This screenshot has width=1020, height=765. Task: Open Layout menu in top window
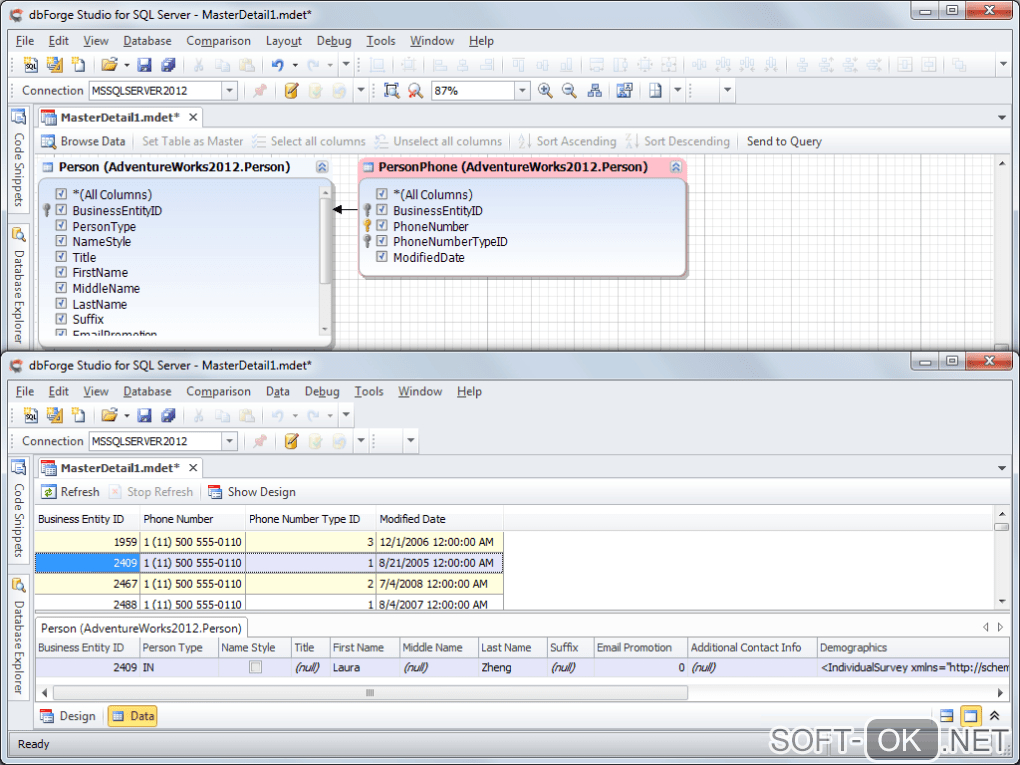(x=284, y=41)
